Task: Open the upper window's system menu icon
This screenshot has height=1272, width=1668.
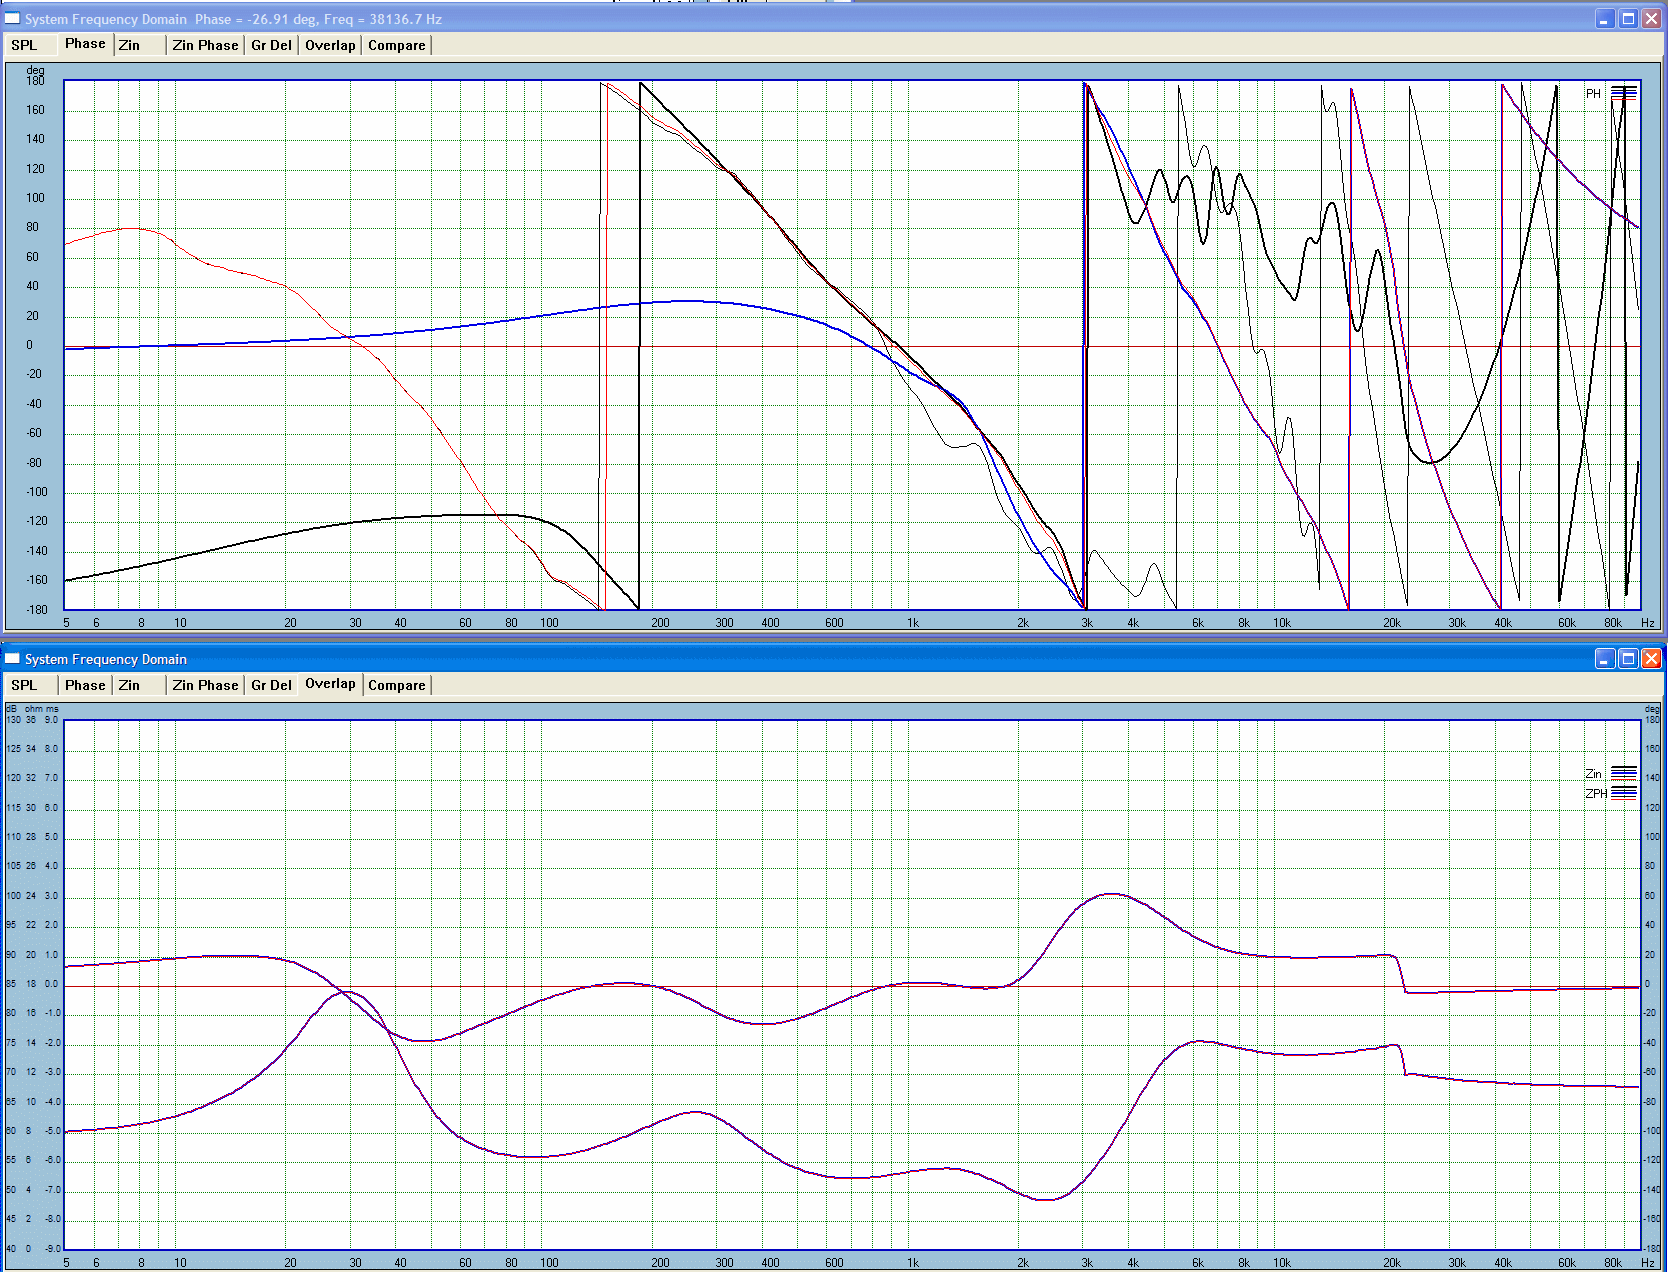Action: [12, 19]
